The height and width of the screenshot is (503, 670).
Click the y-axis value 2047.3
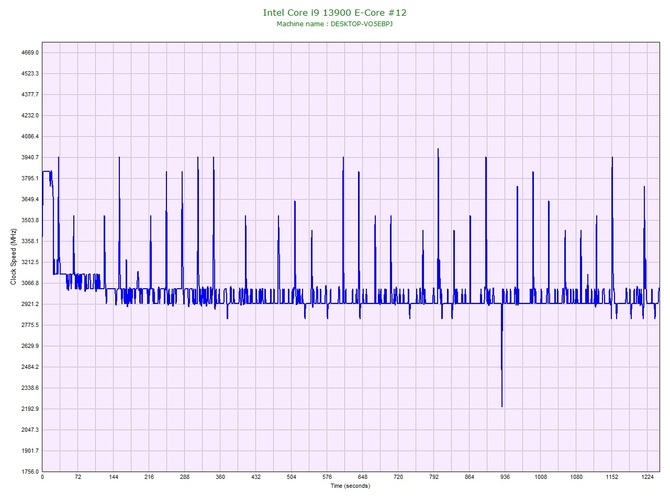30,429
